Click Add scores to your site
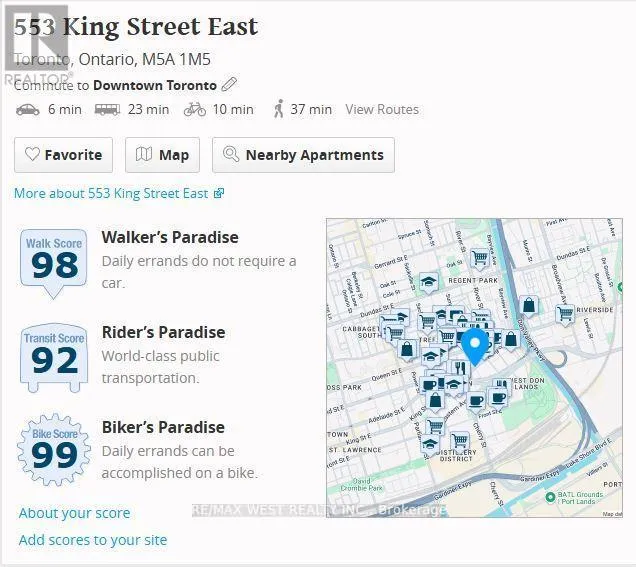The image size is (636, 567). [93, 540]
